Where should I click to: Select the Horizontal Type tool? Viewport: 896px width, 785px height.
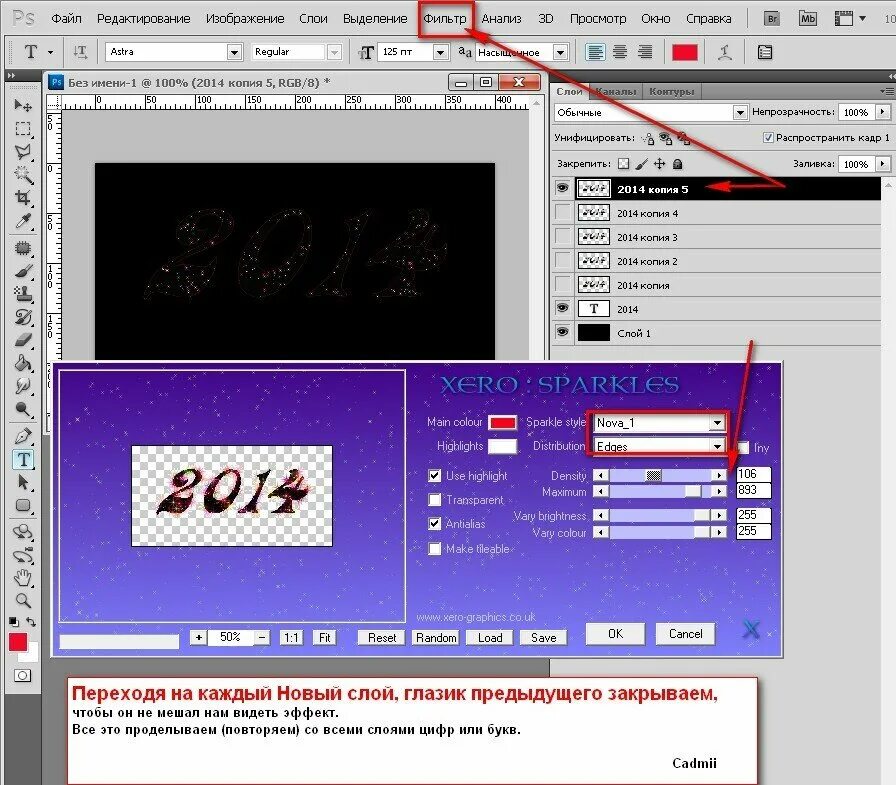tap(23, 459)
